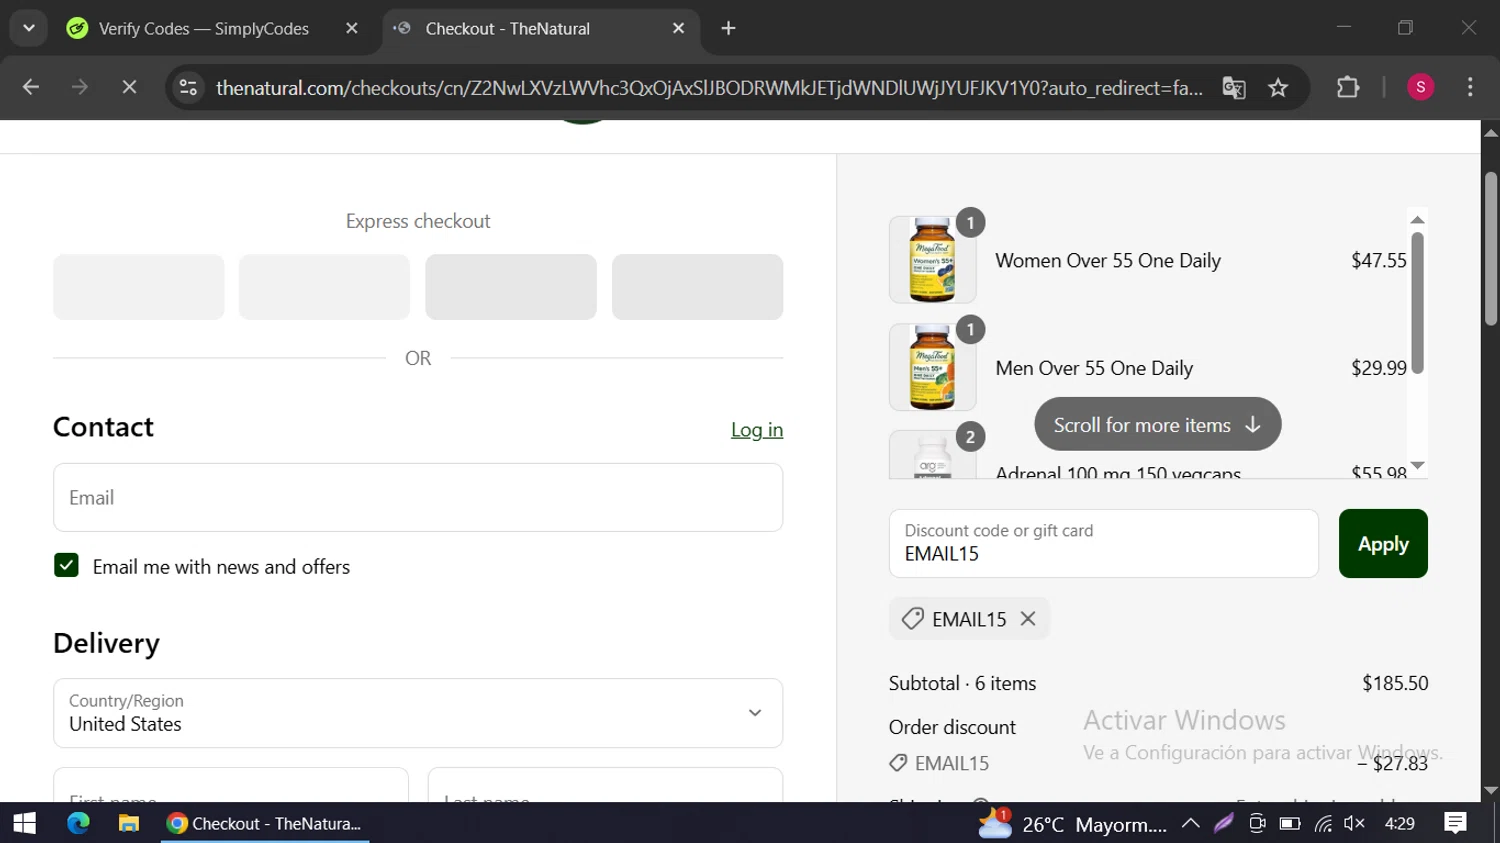
Task: Click Scroll for more items button
Action: [x=1158, y=425]
